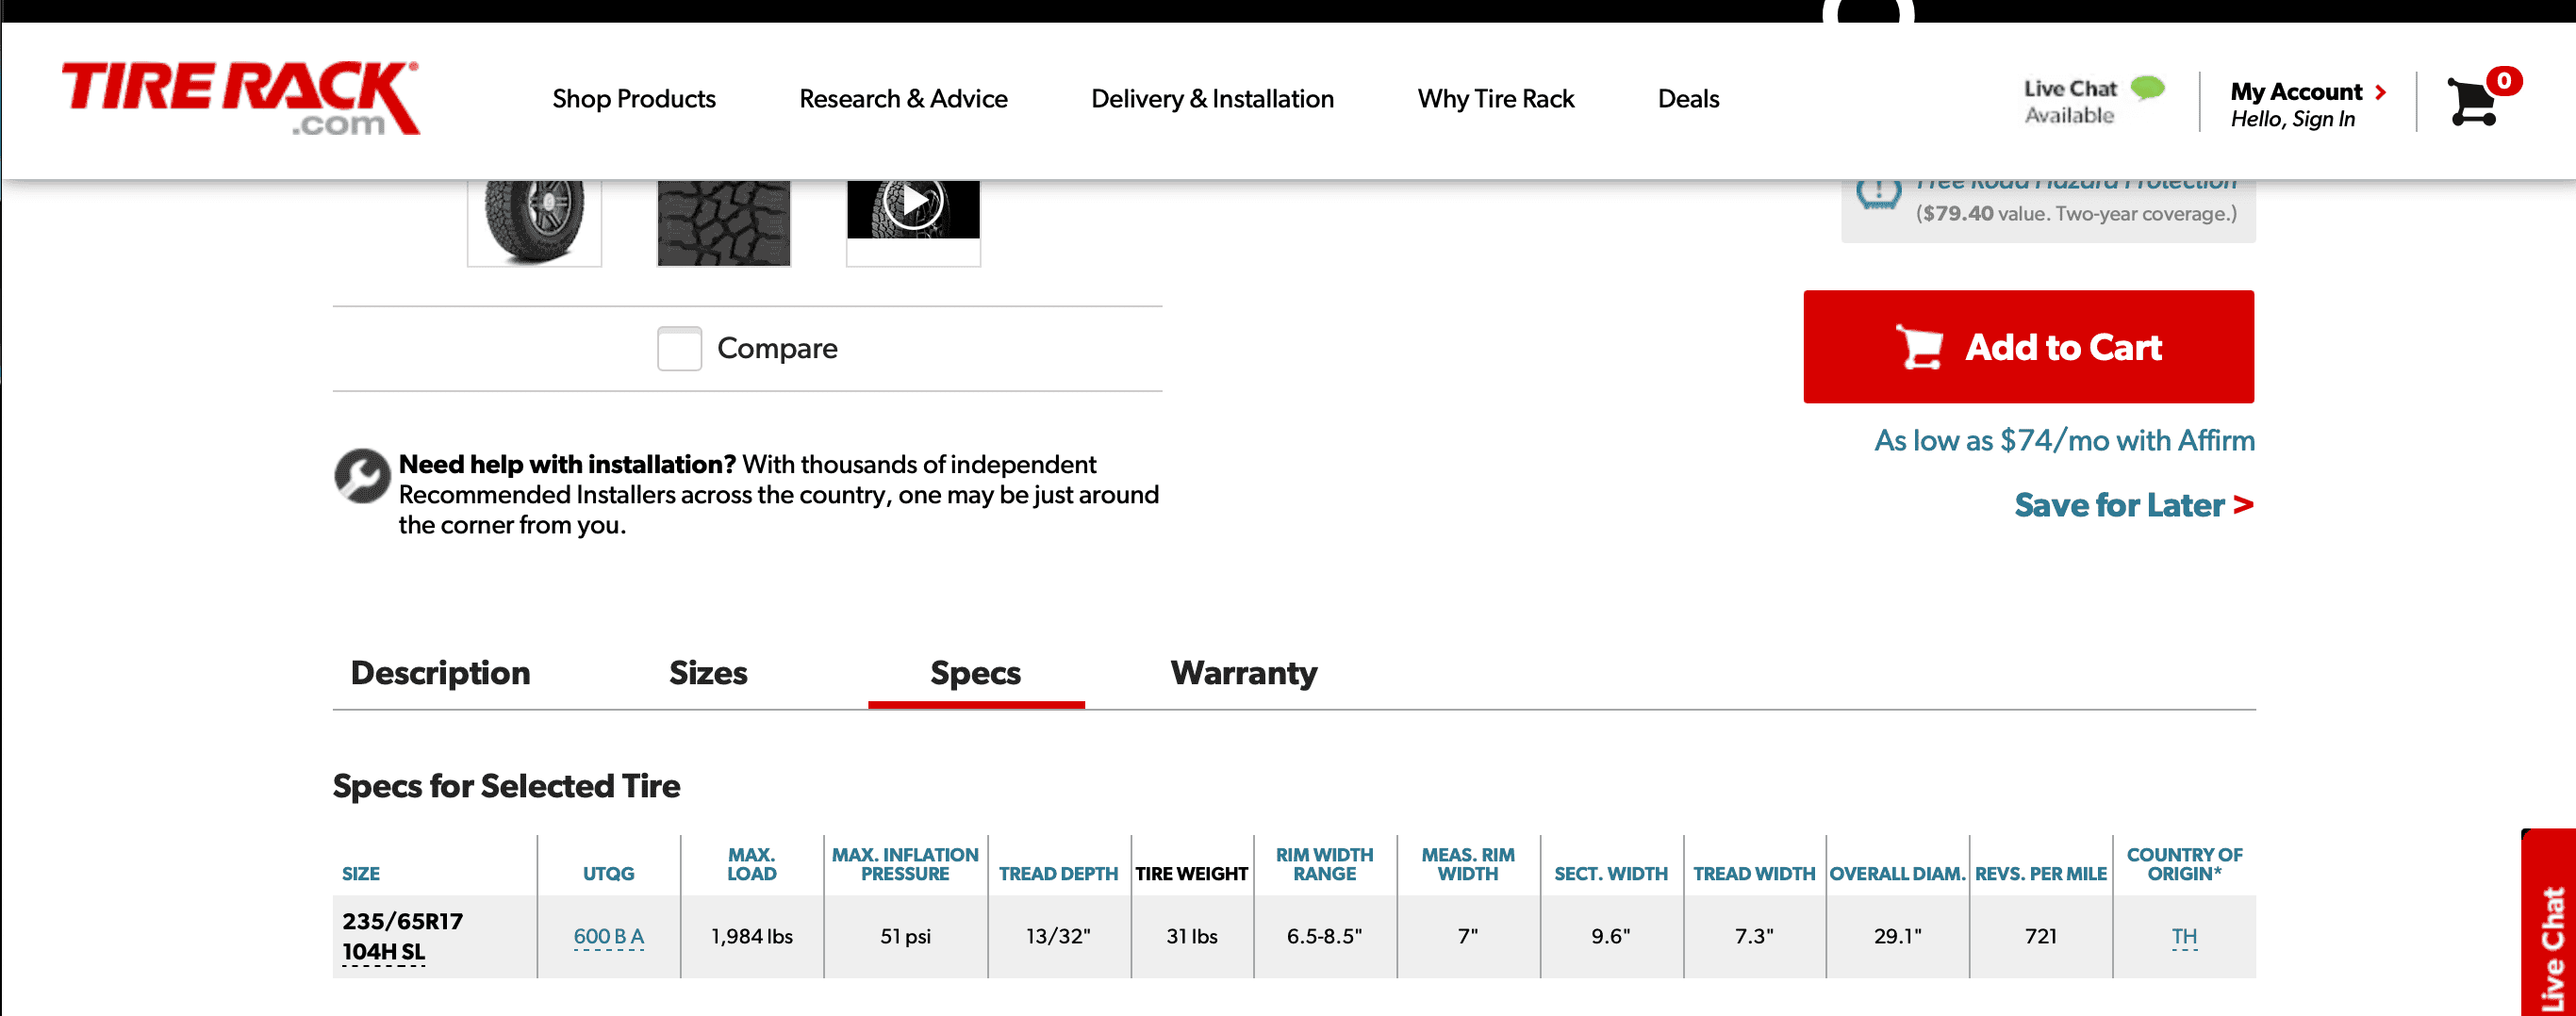Click the 31 lbs tire weight value
The width and height of the screenshot is (2576, 1016).
click(x=1191, y=937)
